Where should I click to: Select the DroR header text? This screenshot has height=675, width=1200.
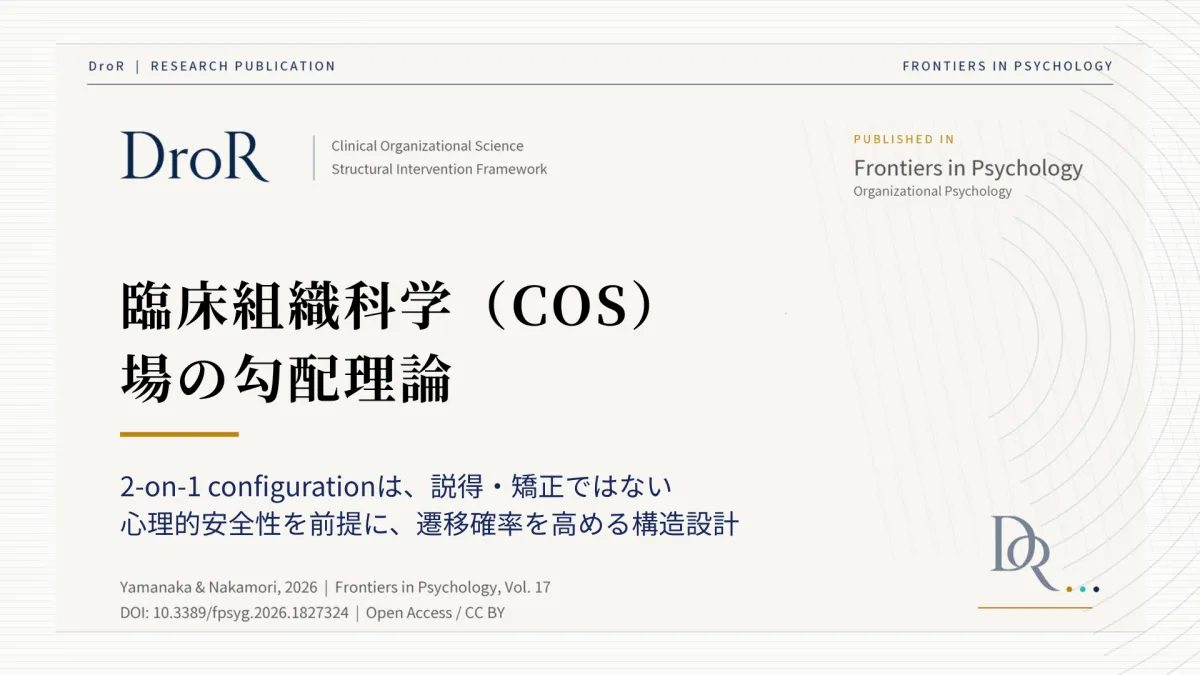[106, 66]
